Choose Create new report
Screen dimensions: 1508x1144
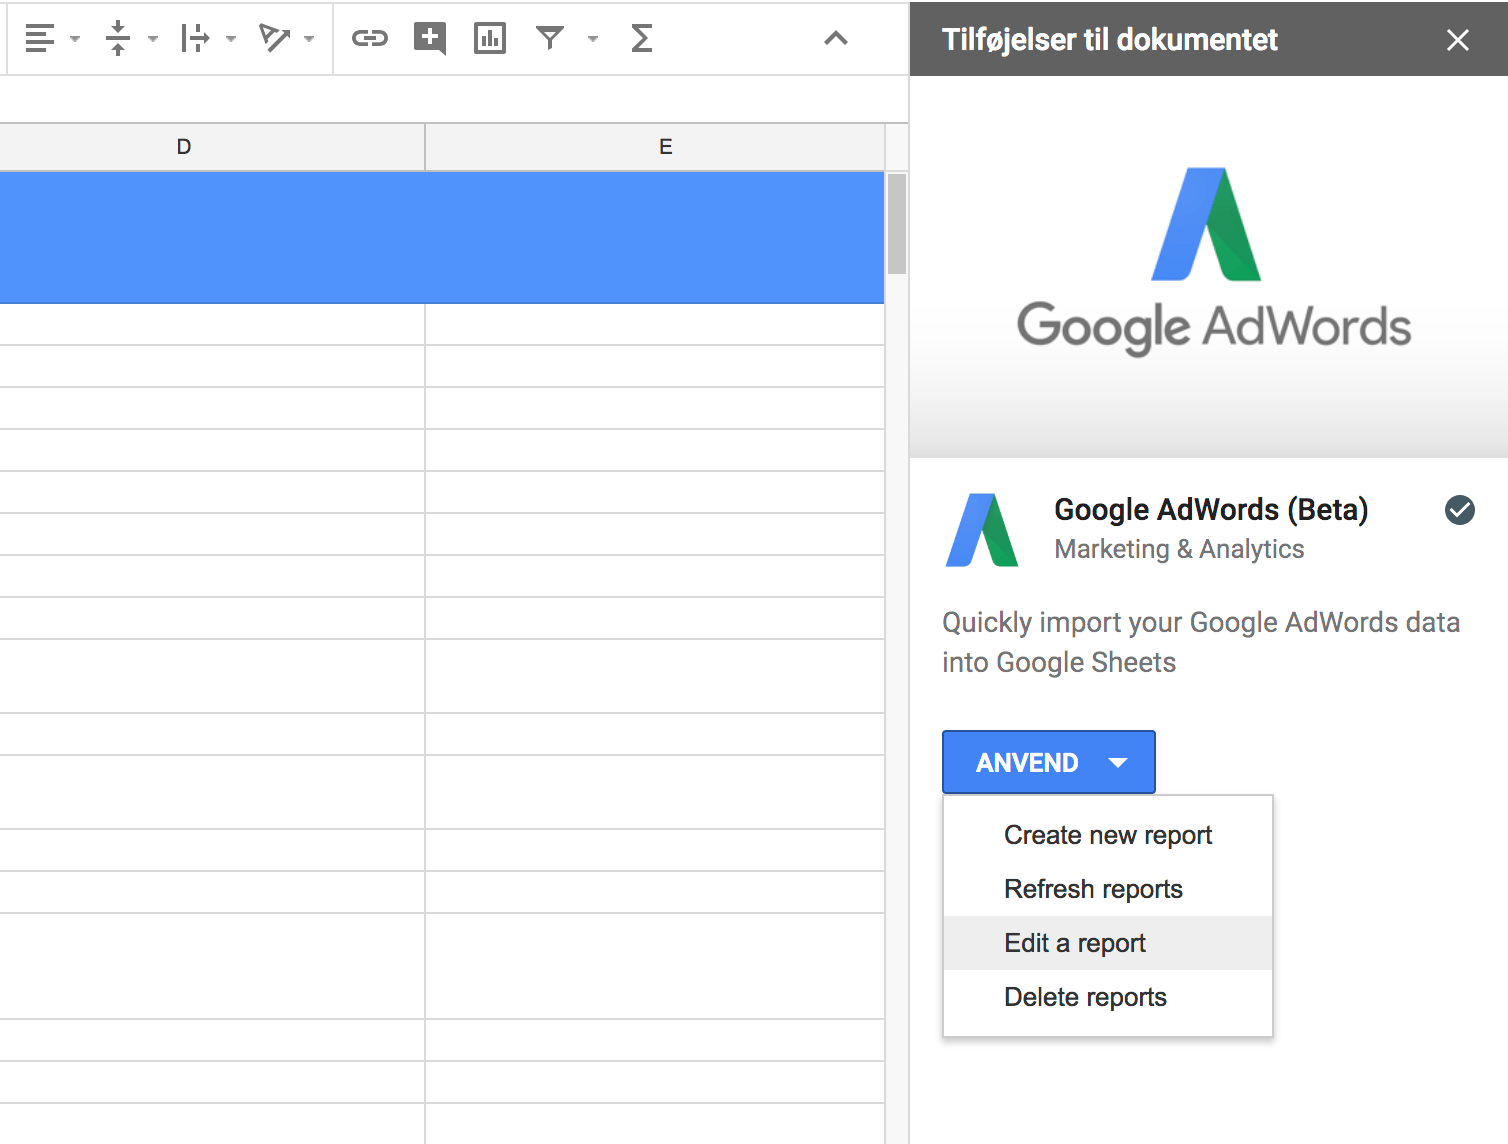(x=1108, y=835)
